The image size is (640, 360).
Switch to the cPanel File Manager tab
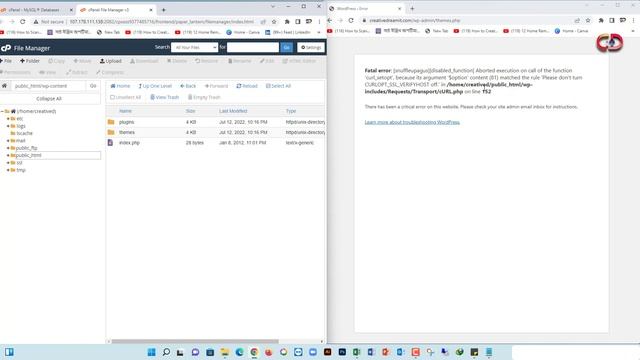[x=116, y=9]
